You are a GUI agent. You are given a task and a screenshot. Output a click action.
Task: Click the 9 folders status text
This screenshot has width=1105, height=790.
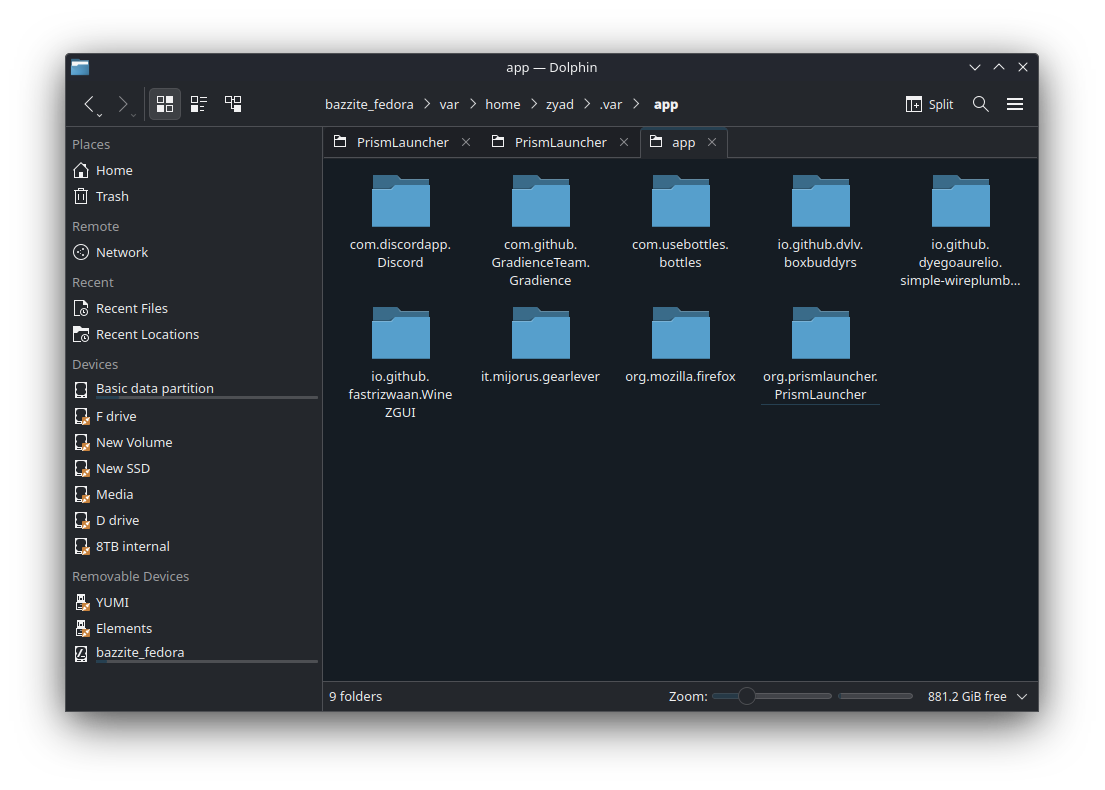click(x=355, y=696)
